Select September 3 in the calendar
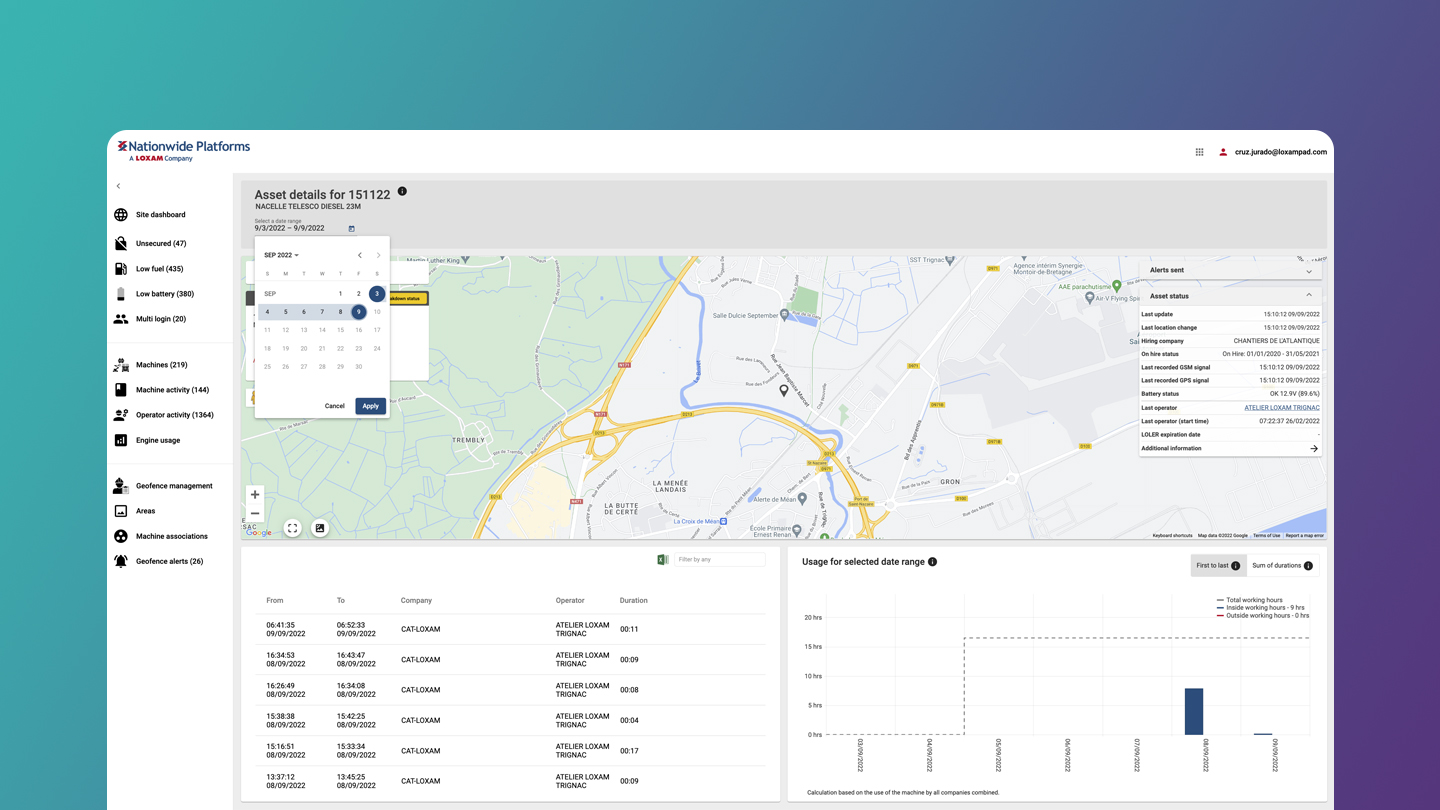Viewport: 1440px width, 810px height. tap(377, 294)
